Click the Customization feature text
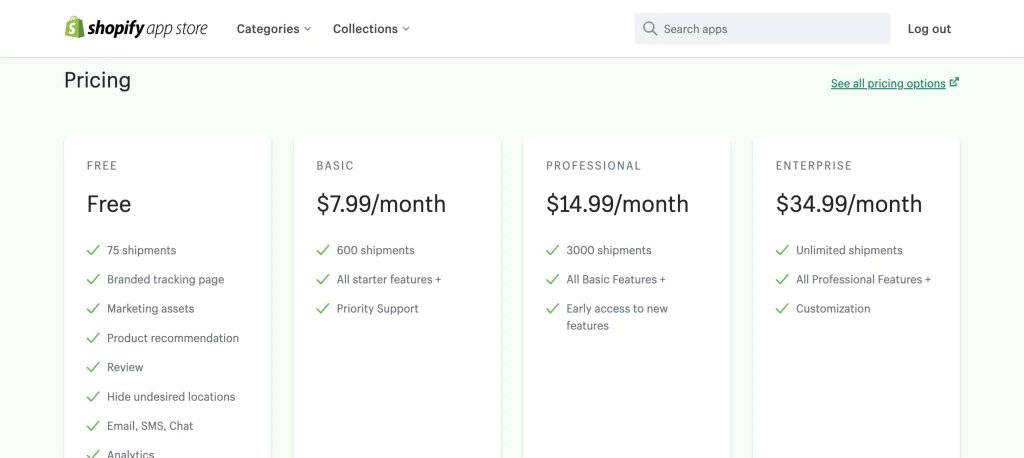 (x=833, y=308)
